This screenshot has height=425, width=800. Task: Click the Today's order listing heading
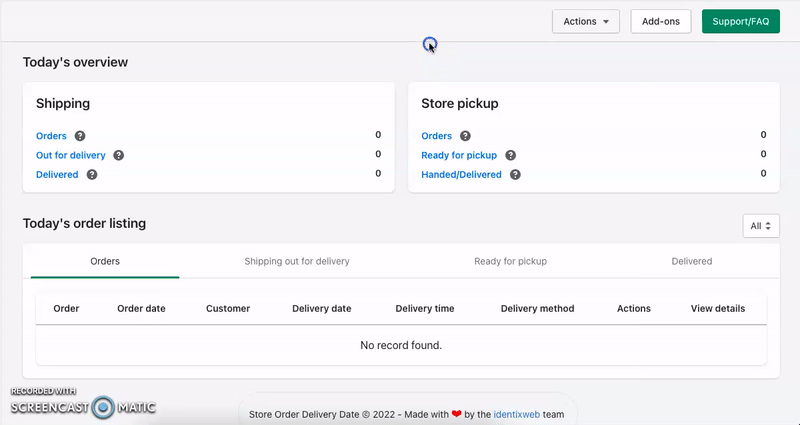point(84,223)
